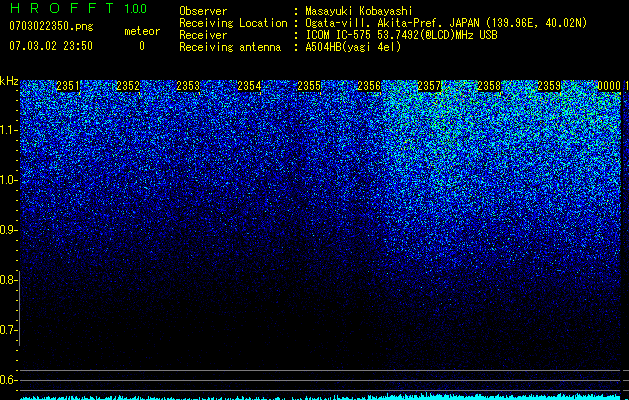629x400 pixels.
Task: Click the Receiver field label
Action: coord(203,35)
